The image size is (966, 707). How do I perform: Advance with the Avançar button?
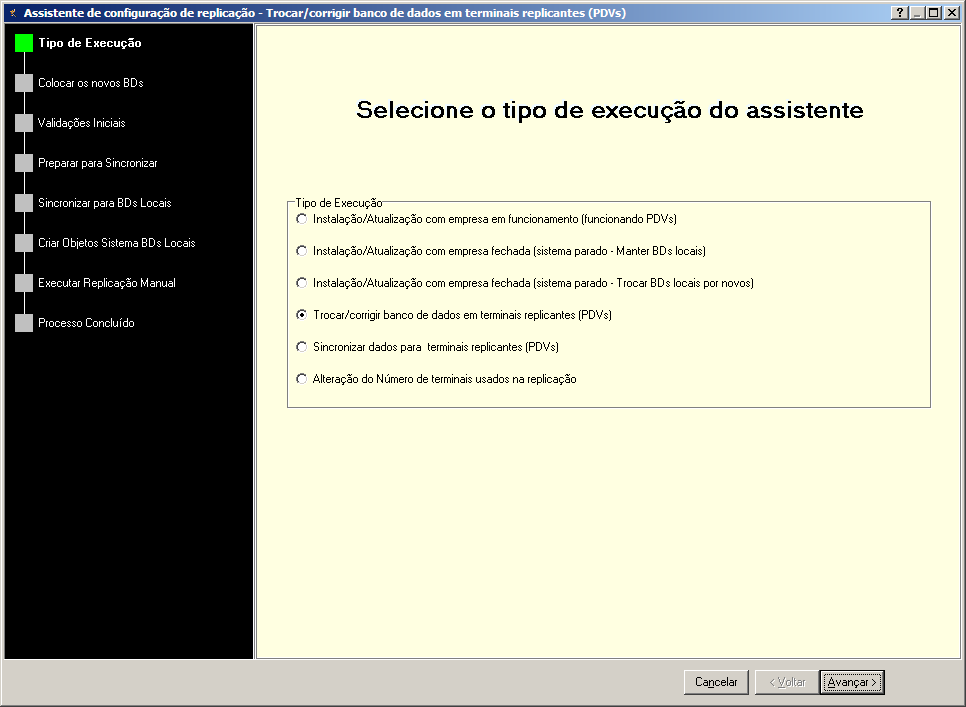pyautogui.click(x=852, y=682)
